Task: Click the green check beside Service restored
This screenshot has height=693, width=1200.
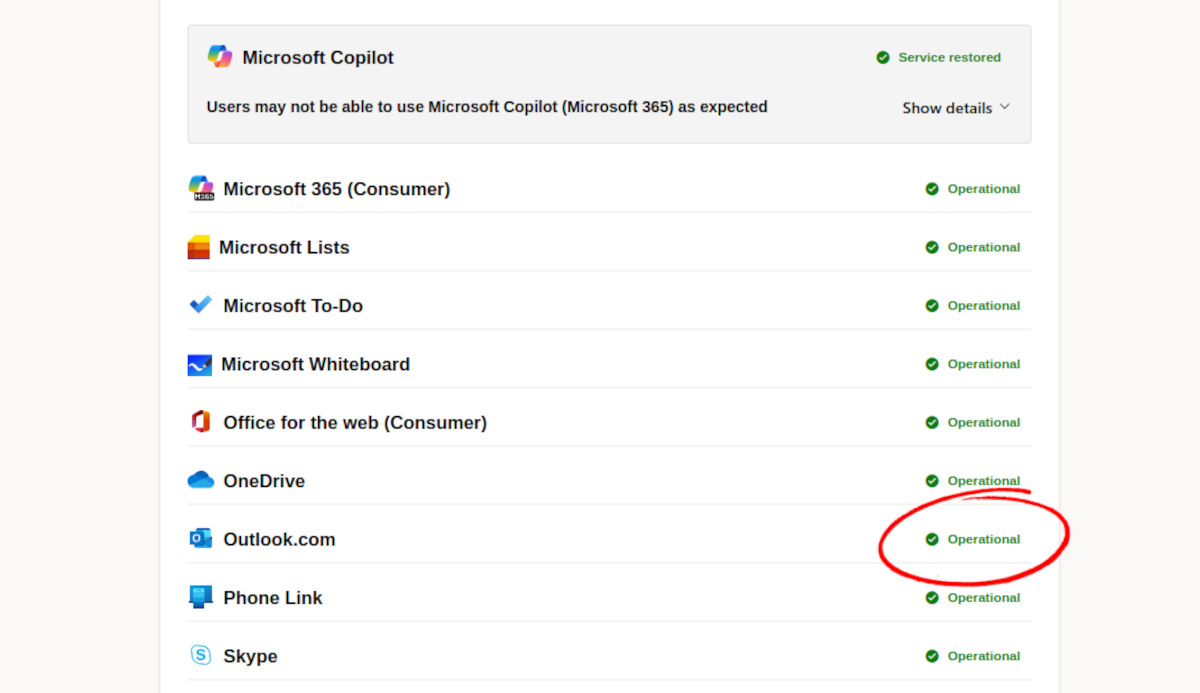Action: tap(883, 58)
